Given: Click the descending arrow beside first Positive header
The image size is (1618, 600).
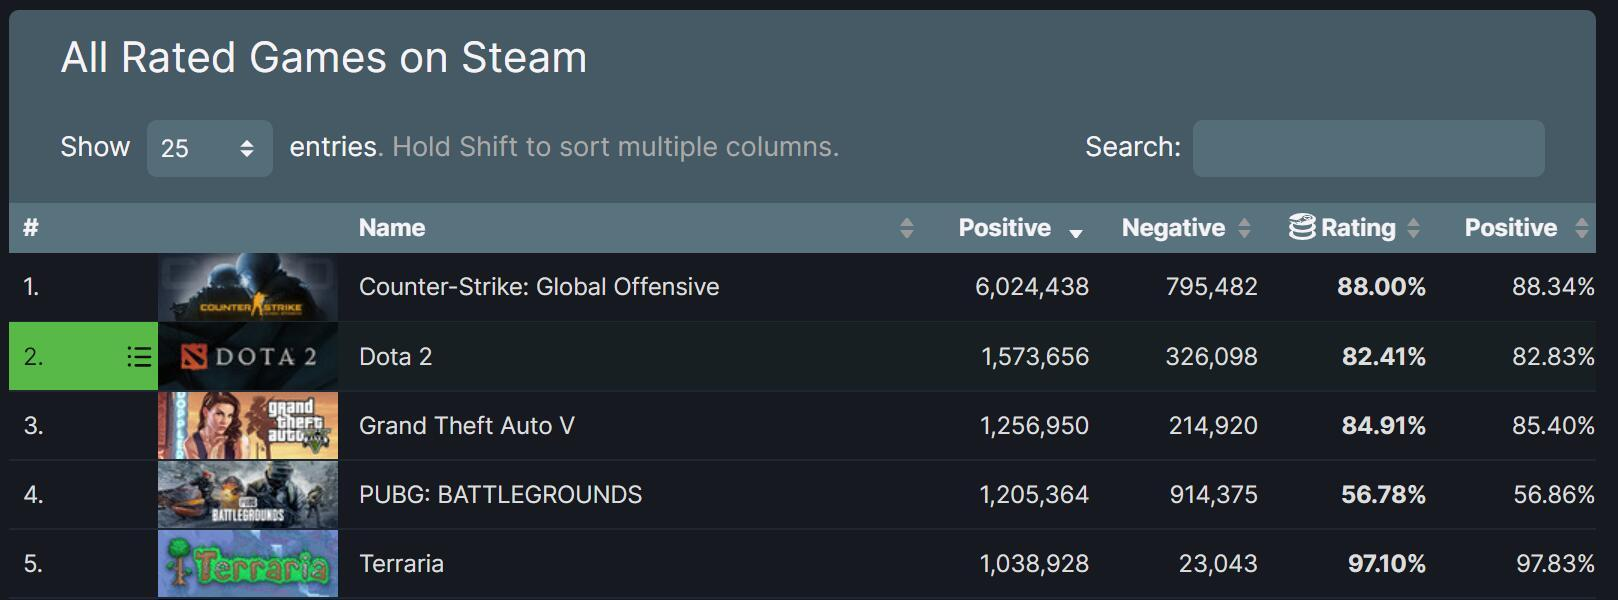Looking at the screenshot, I should (x=1076, y=232).
